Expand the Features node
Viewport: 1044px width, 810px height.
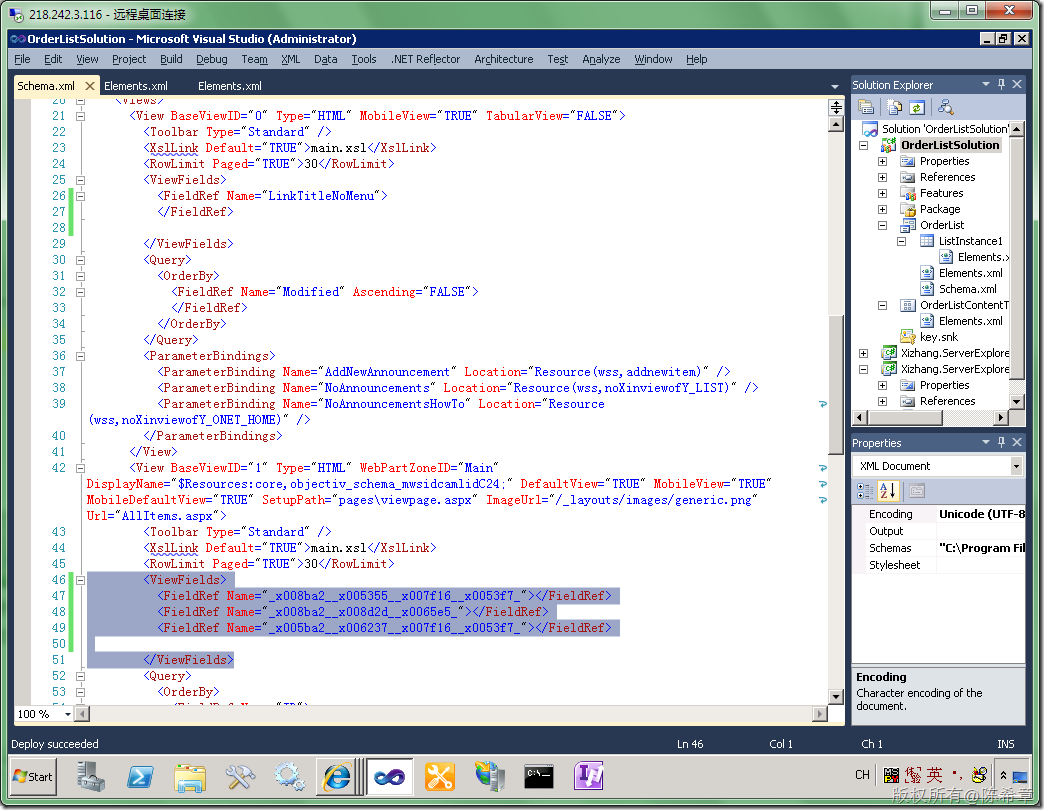pyautogui.click(x=882, y=193)
